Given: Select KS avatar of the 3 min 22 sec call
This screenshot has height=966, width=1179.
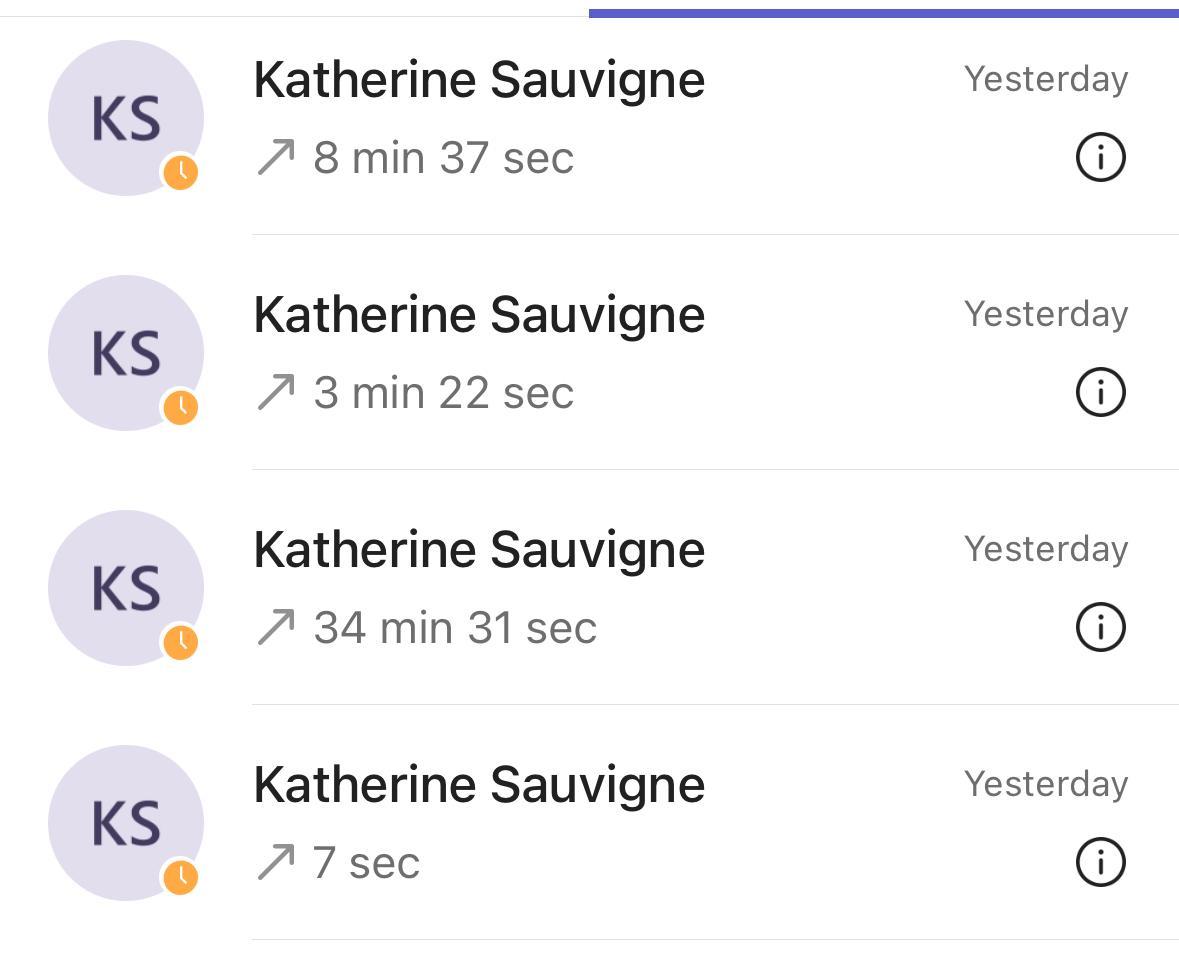Looking at the screenshot, I should pyautogui.click(x=125, y=353).
